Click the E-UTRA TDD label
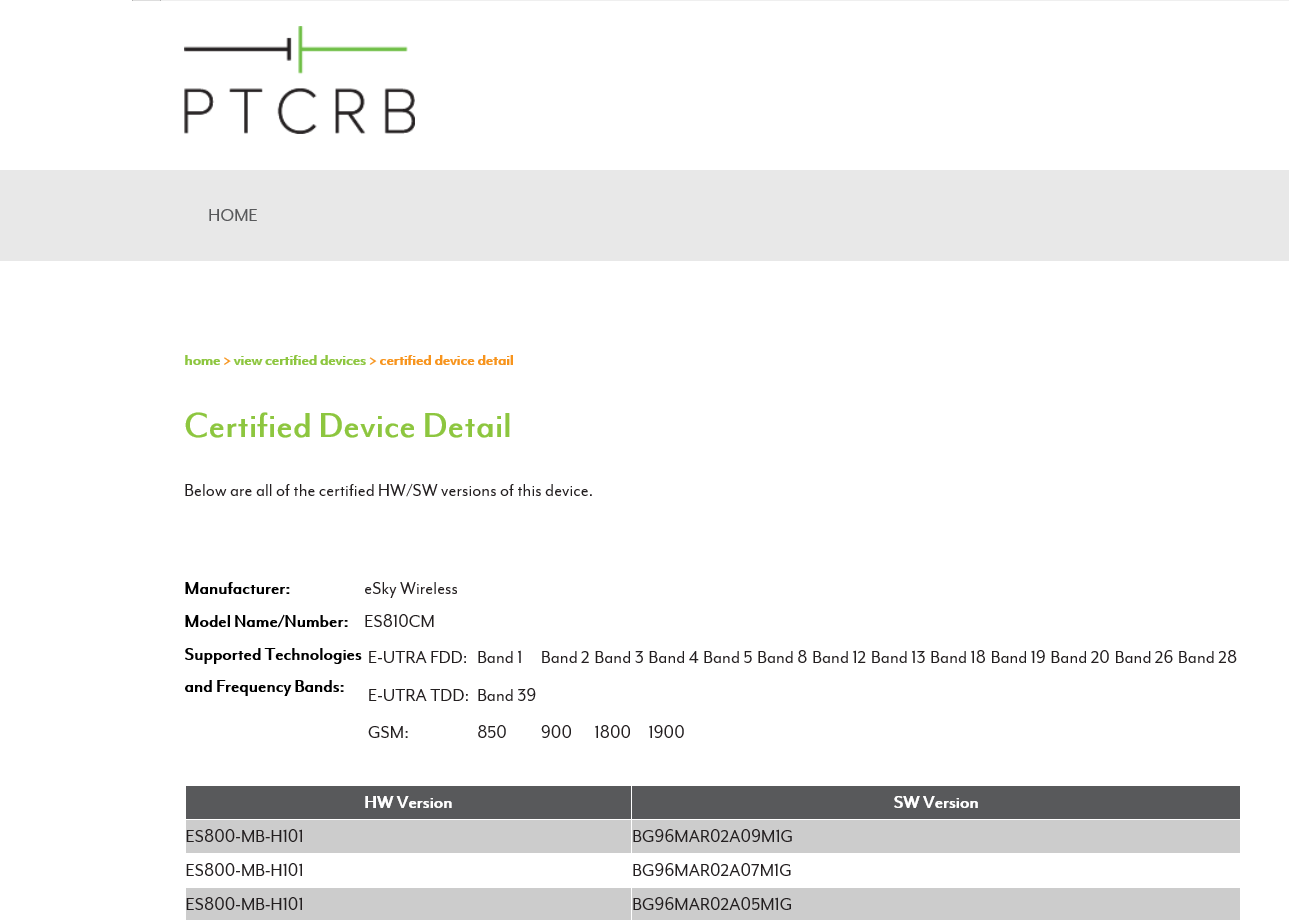The image size is (1289, 922). 418,696
